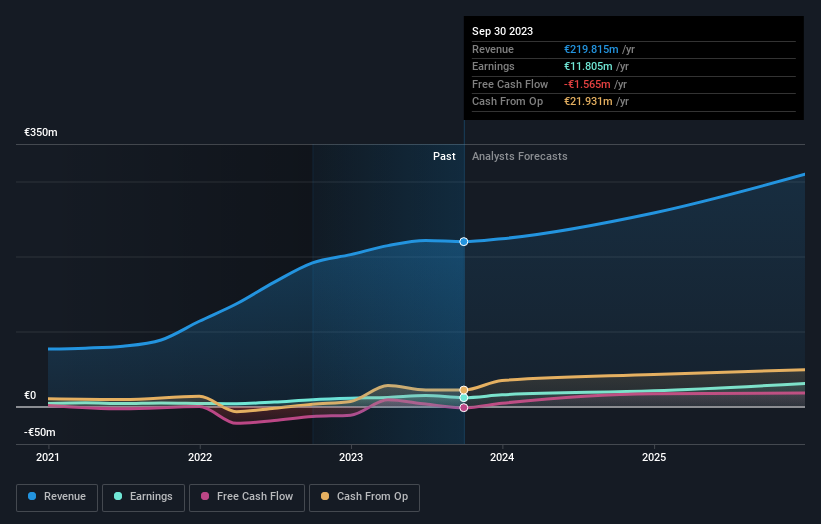Click the €11.805m earnings value
Screen dimensions: 821x524
pos(588,66)
